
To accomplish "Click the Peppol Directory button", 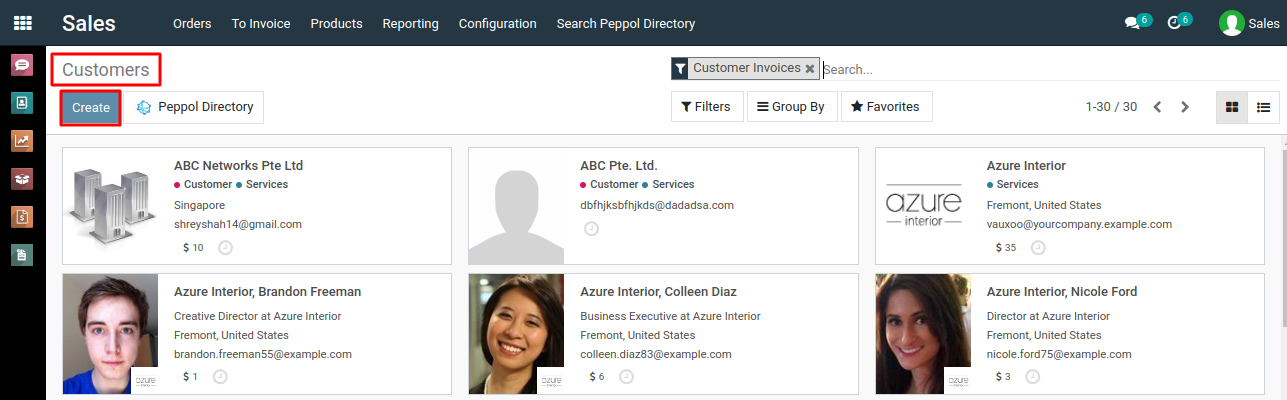I will pyautogui.click(x=195, y=107).
